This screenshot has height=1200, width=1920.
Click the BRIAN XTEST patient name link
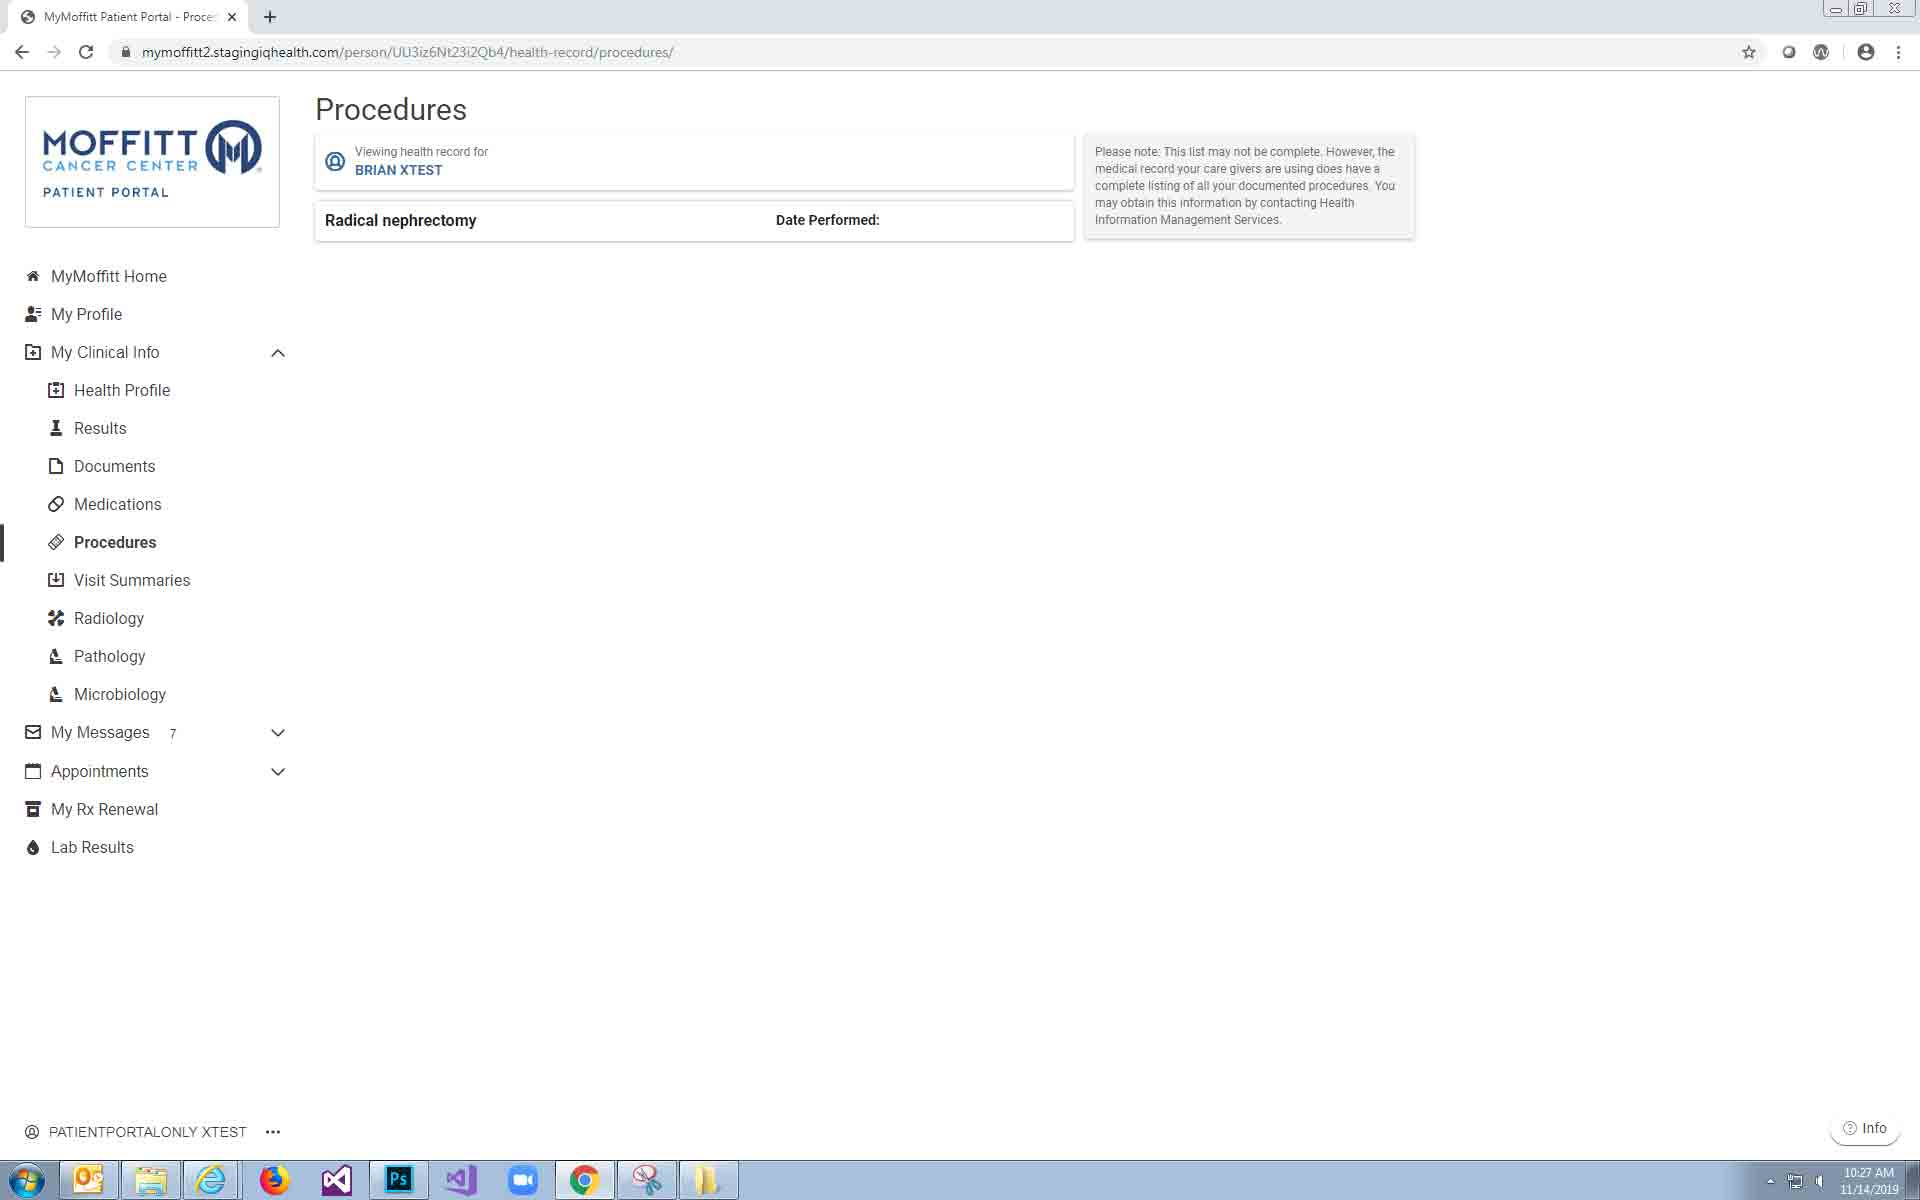coord(398,170)
